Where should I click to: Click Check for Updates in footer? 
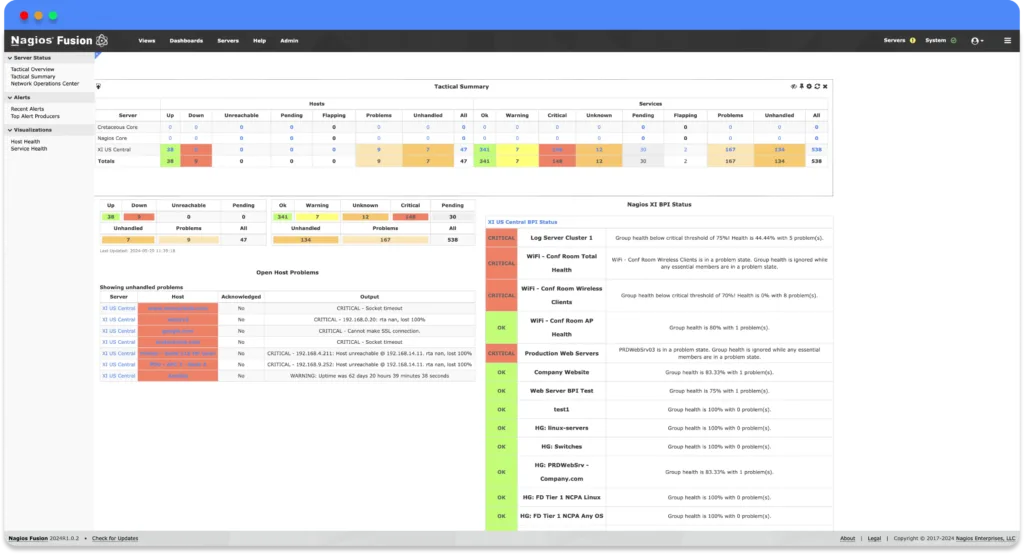point(115,538)
